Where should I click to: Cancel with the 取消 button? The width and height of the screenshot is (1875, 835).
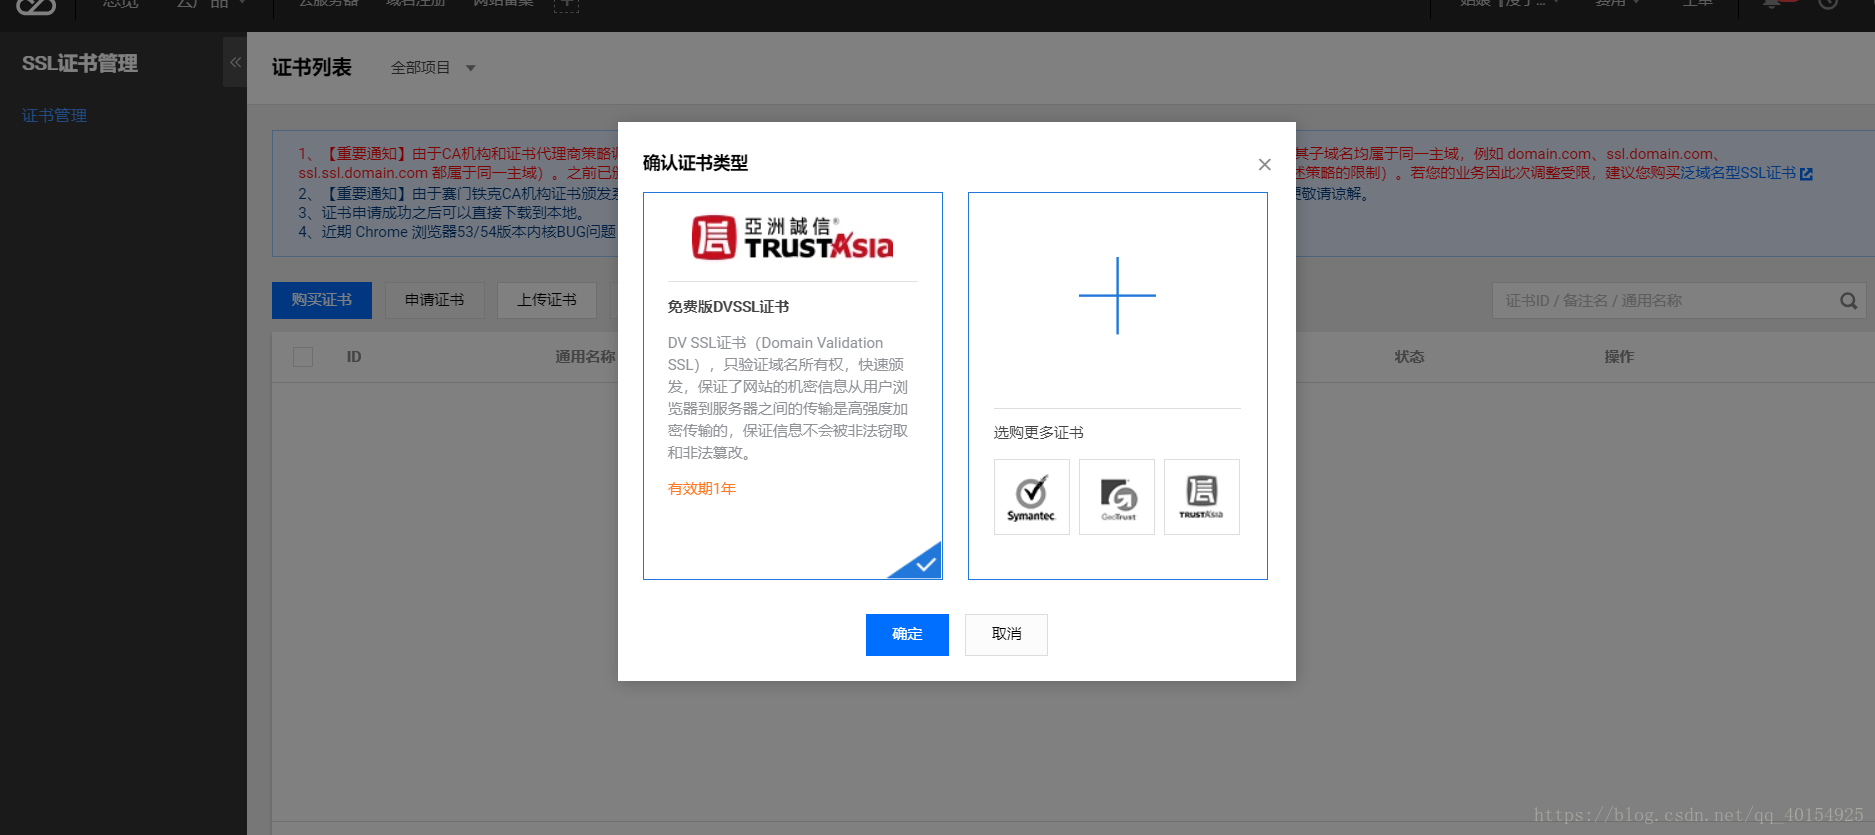coord(1006,635)
